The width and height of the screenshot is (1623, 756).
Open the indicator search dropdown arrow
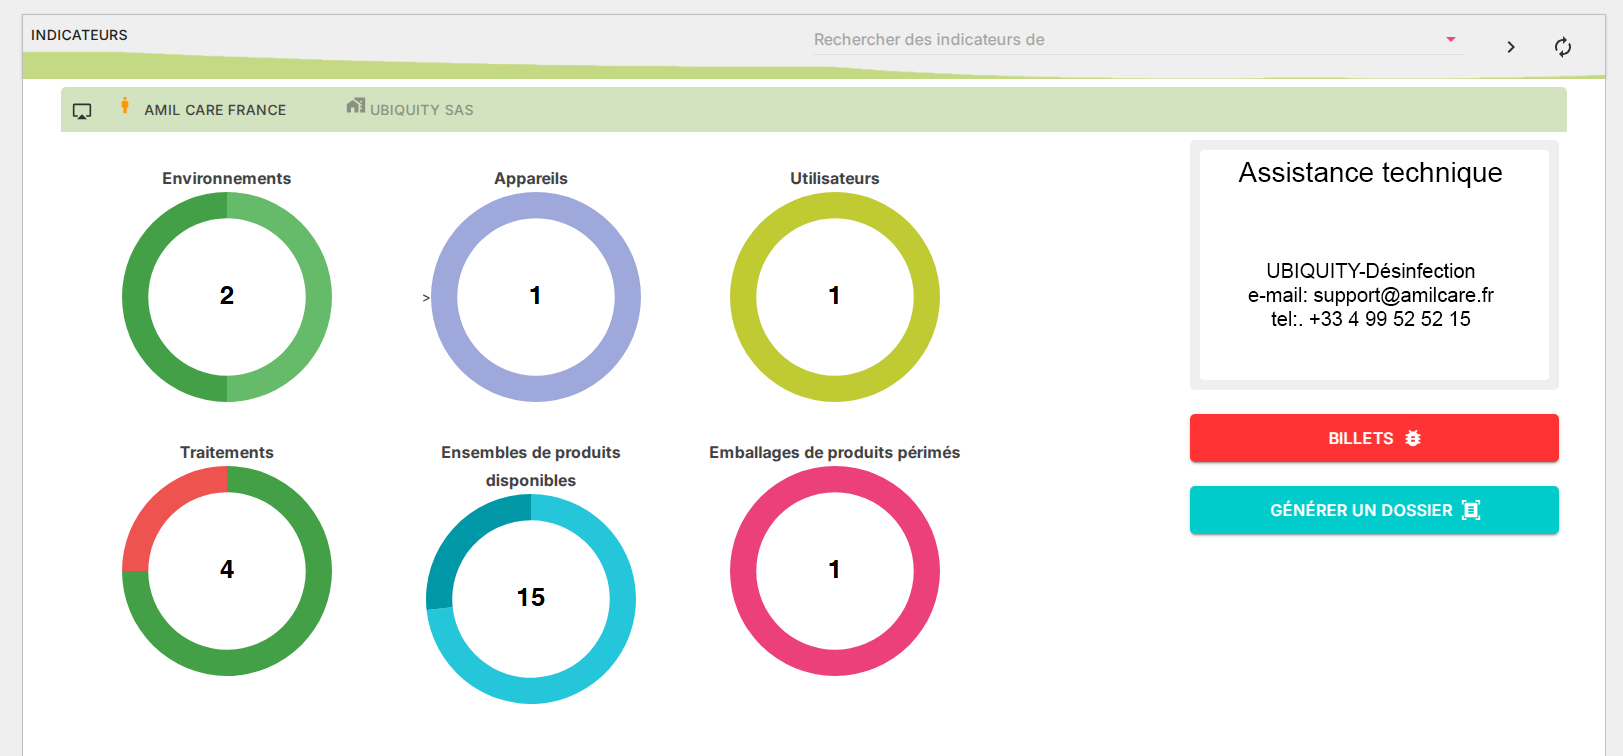(x=1450, y=40)
